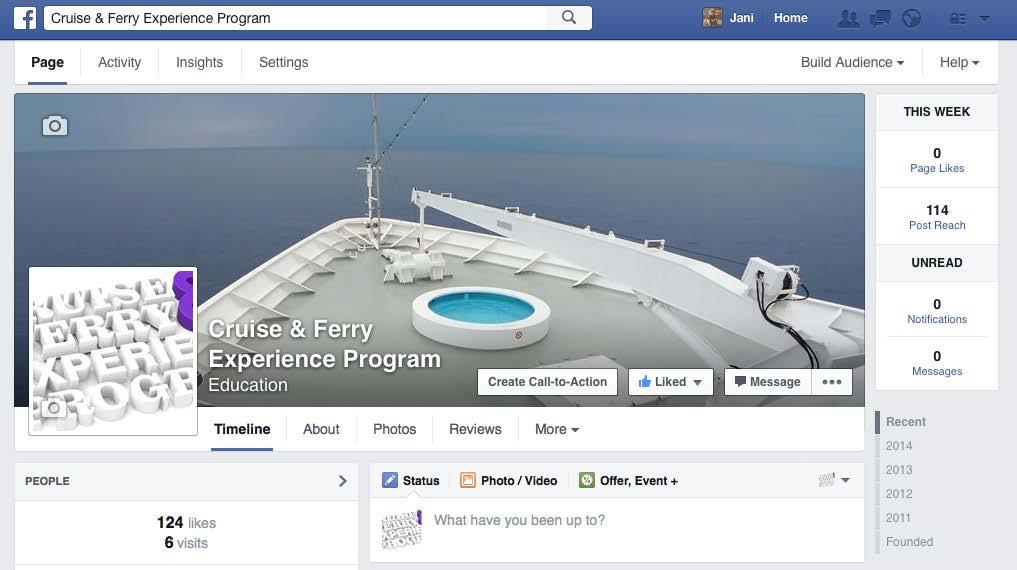1017x570 pixels.
Task: Click the Message button
Action: click(x=767, y=382)
